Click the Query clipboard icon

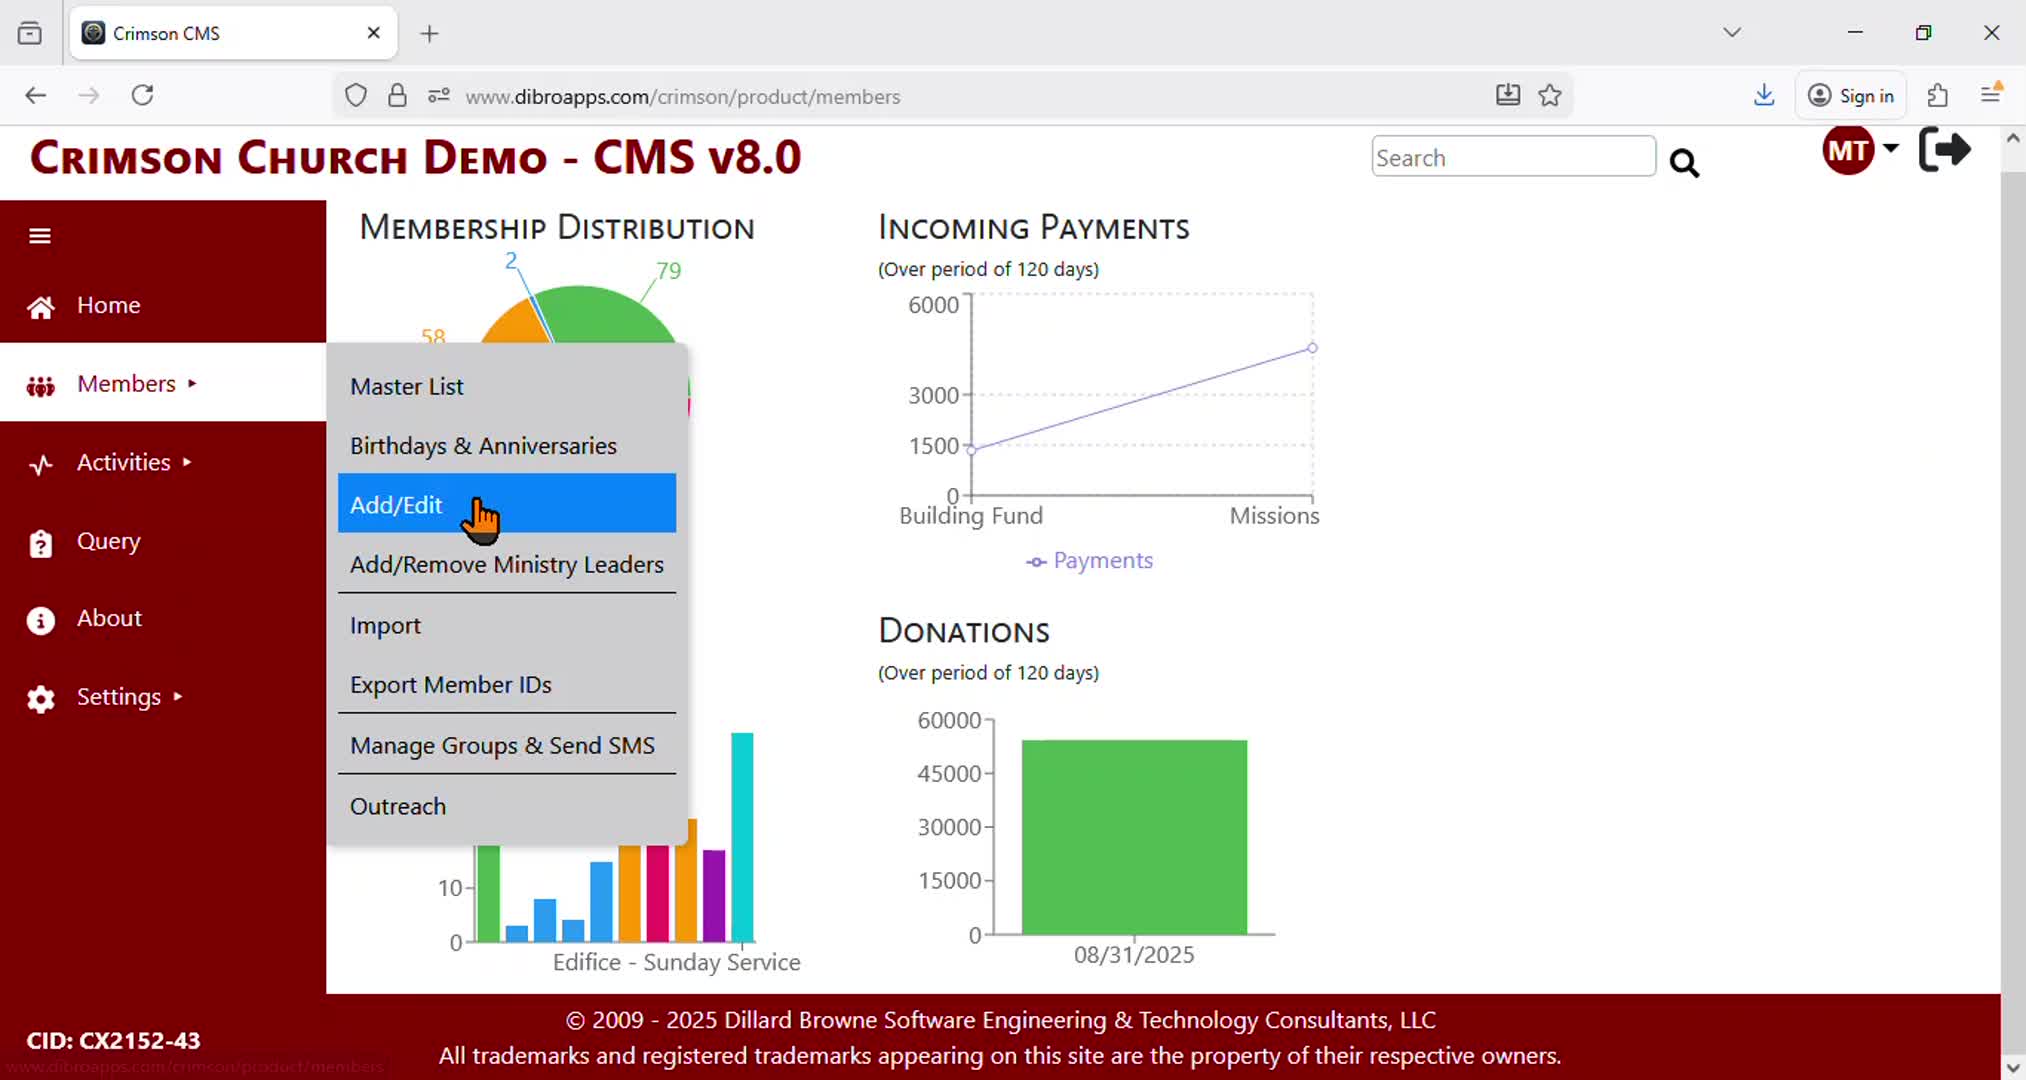(x=40, y=543)
